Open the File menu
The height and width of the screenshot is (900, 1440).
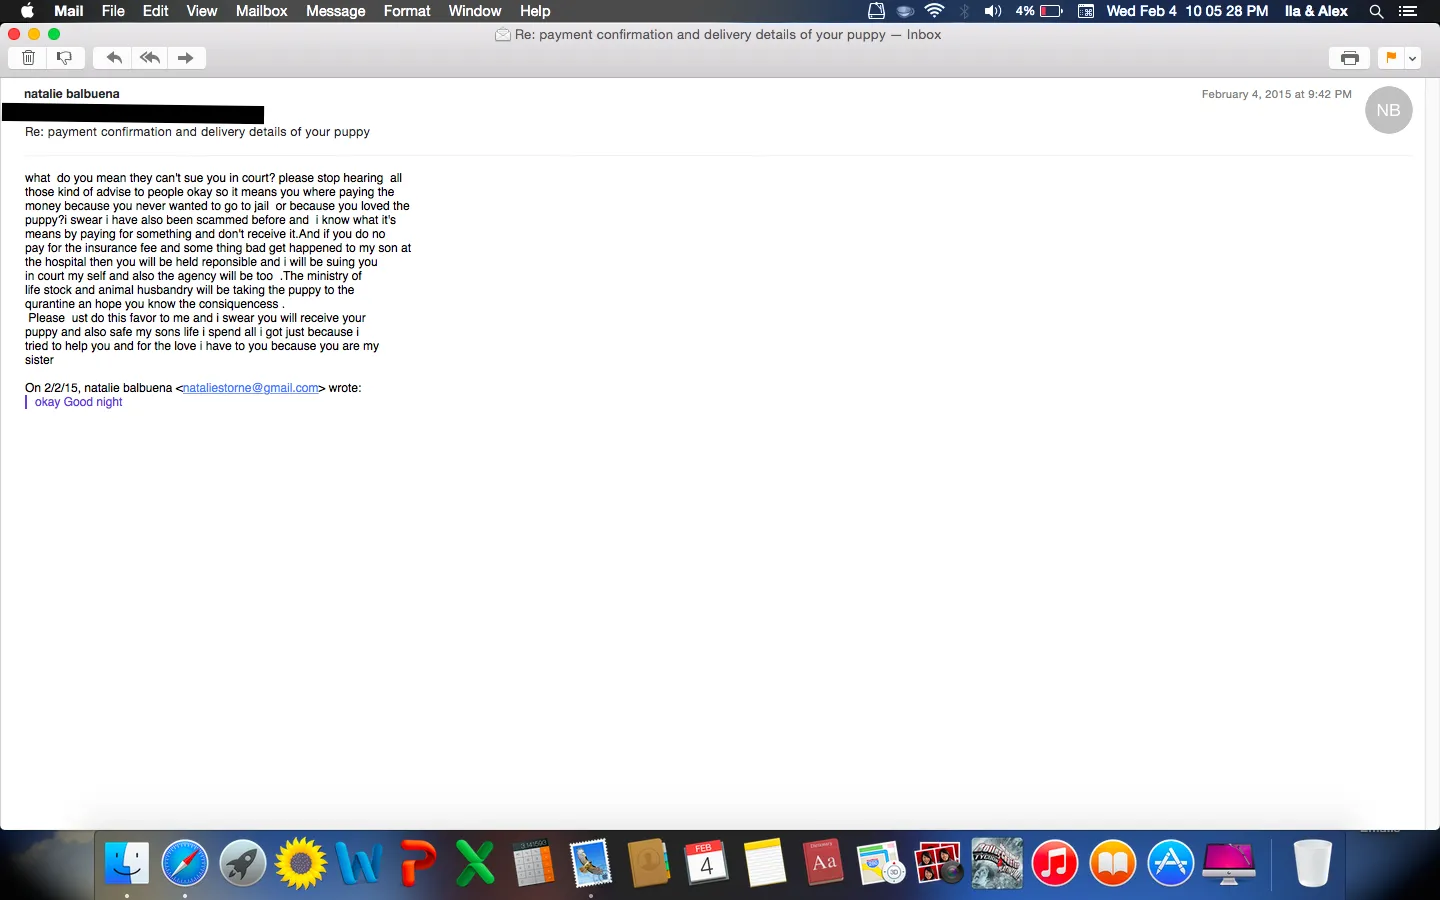click(113, 11)
